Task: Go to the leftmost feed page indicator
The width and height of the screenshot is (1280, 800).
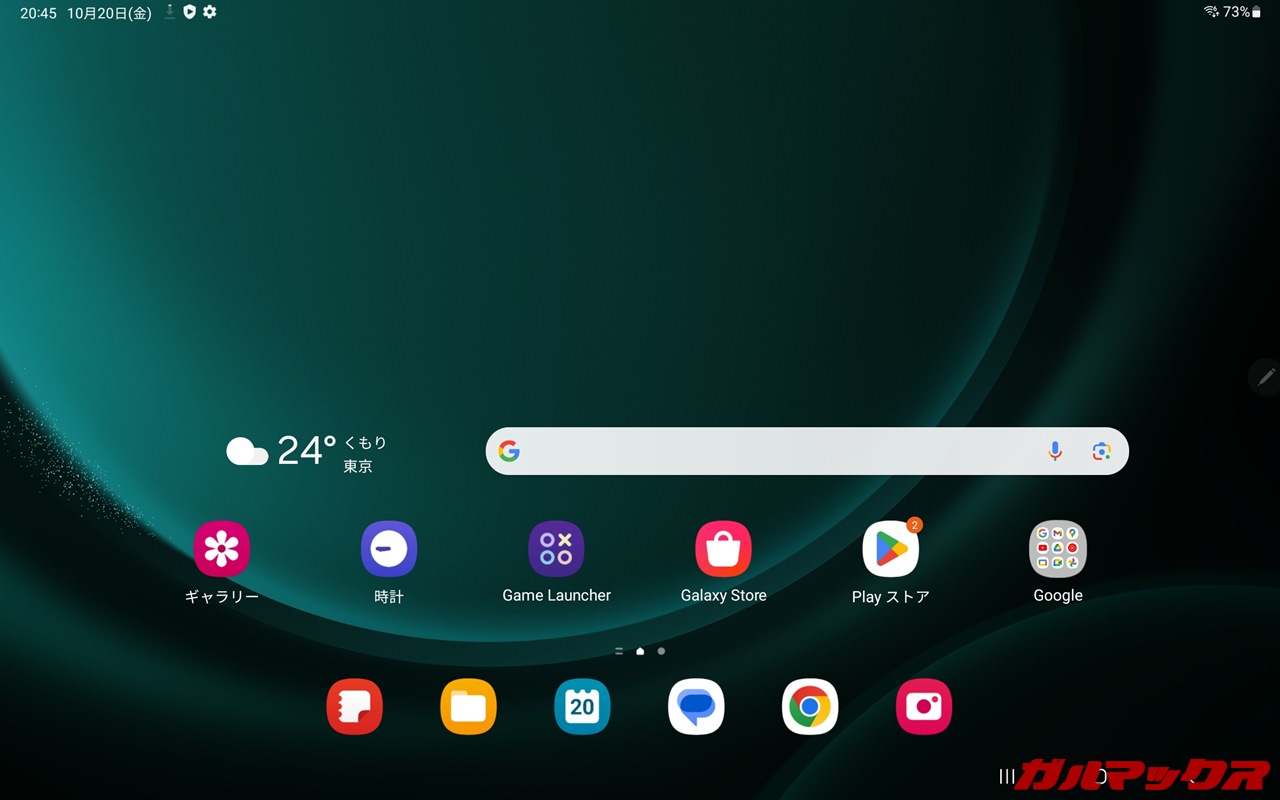Action: (619, 651)
